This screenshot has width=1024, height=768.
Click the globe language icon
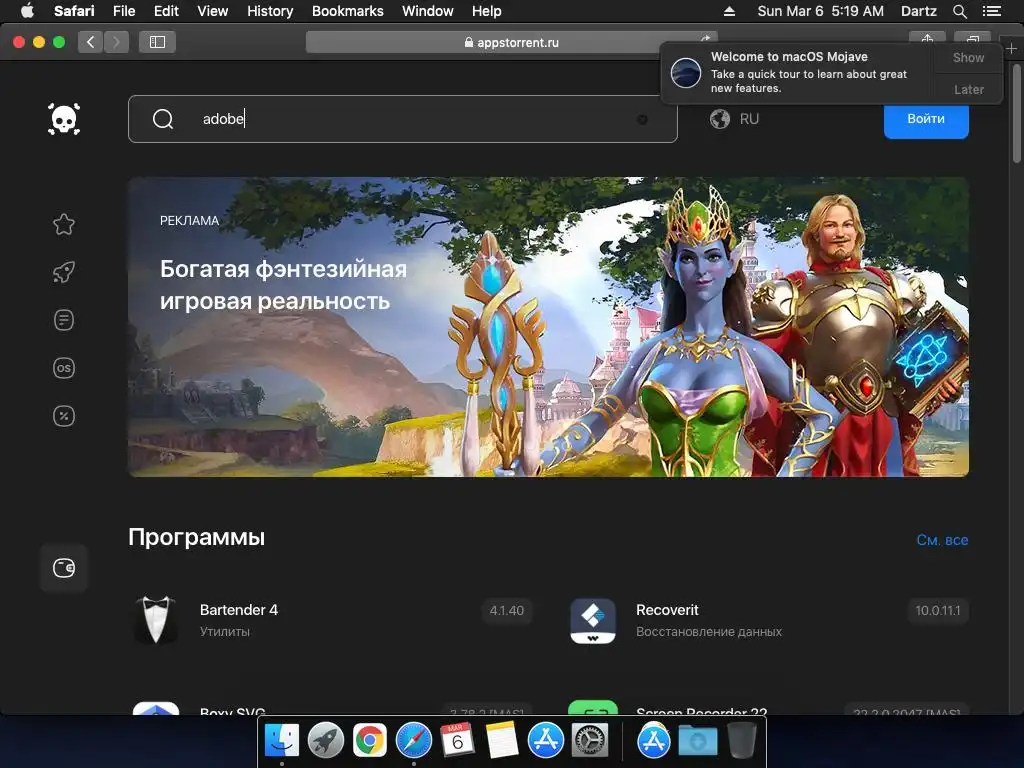coord(720,119)
